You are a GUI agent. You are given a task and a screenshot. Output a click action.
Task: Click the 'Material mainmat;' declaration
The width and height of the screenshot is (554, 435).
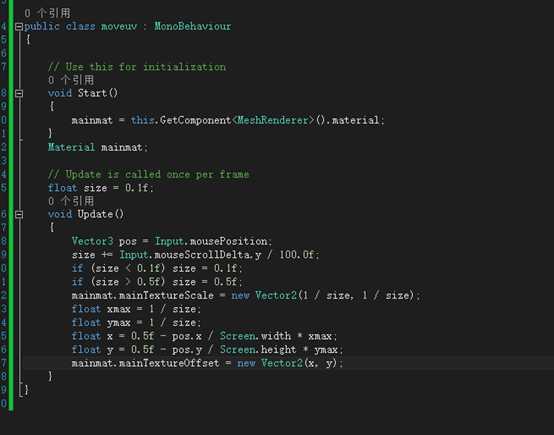[x=98, y=147]
